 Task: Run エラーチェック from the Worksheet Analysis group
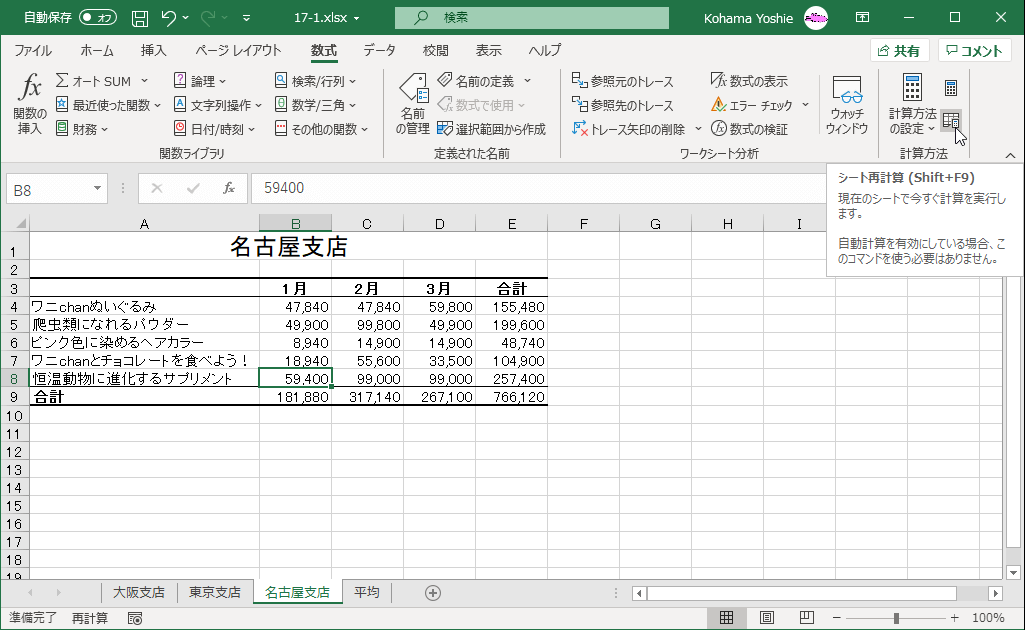point(750,104)
